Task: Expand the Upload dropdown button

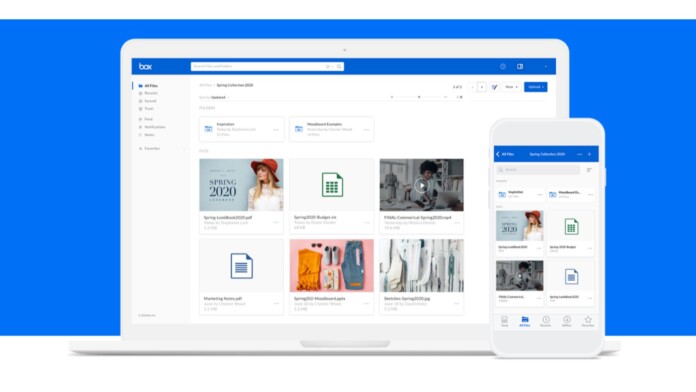Action: coord(536,87)
